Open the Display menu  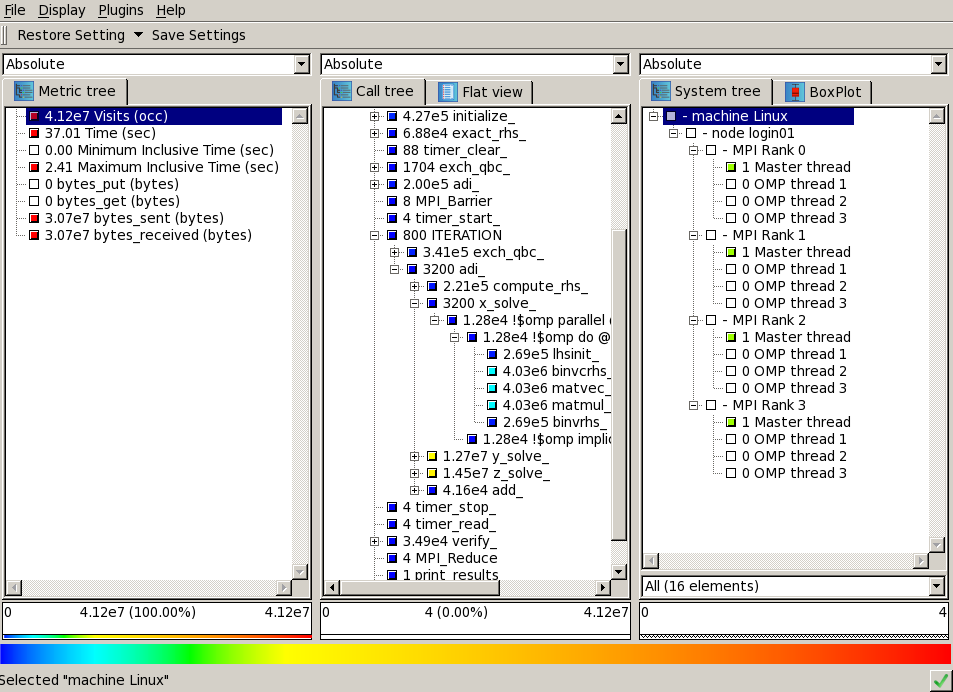61,10
